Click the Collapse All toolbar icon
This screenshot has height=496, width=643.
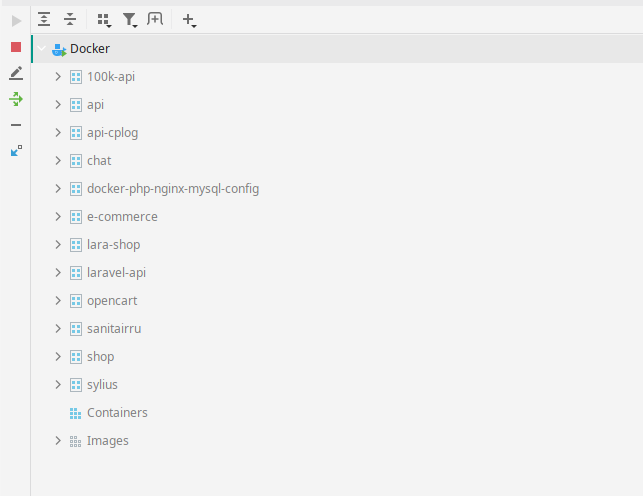(70, 19)
